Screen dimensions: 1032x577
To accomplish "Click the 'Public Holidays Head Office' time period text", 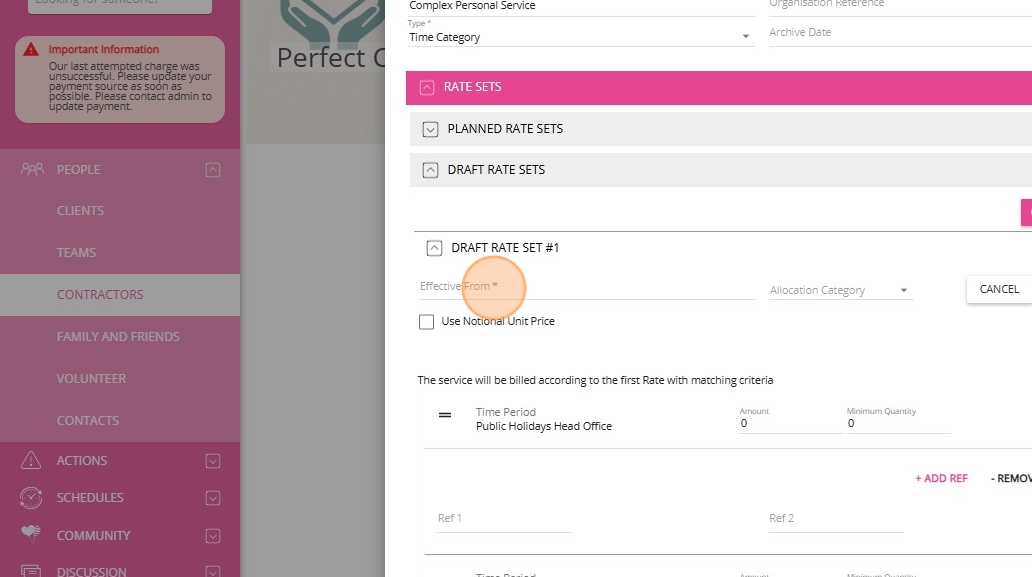I will tap(544, 426).
